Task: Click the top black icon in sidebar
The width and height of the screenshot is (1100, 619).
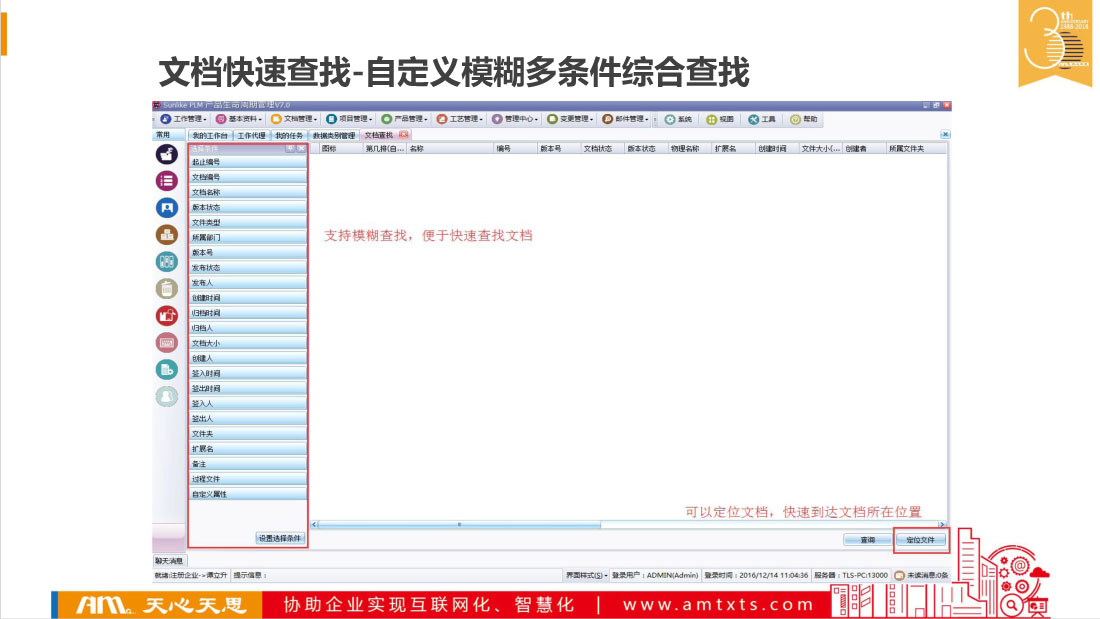Action: coord(166,154)
